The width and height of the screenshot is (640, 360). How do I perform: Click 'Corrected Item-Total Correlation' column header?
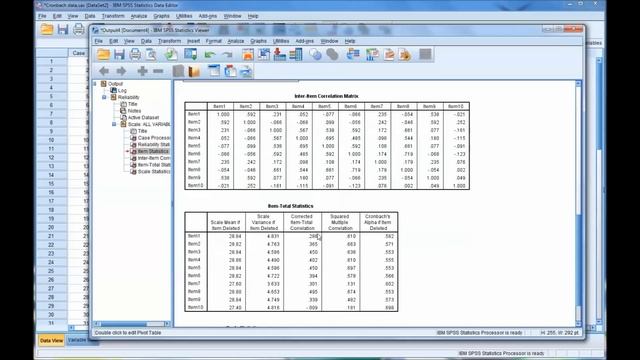click(302, 222)
